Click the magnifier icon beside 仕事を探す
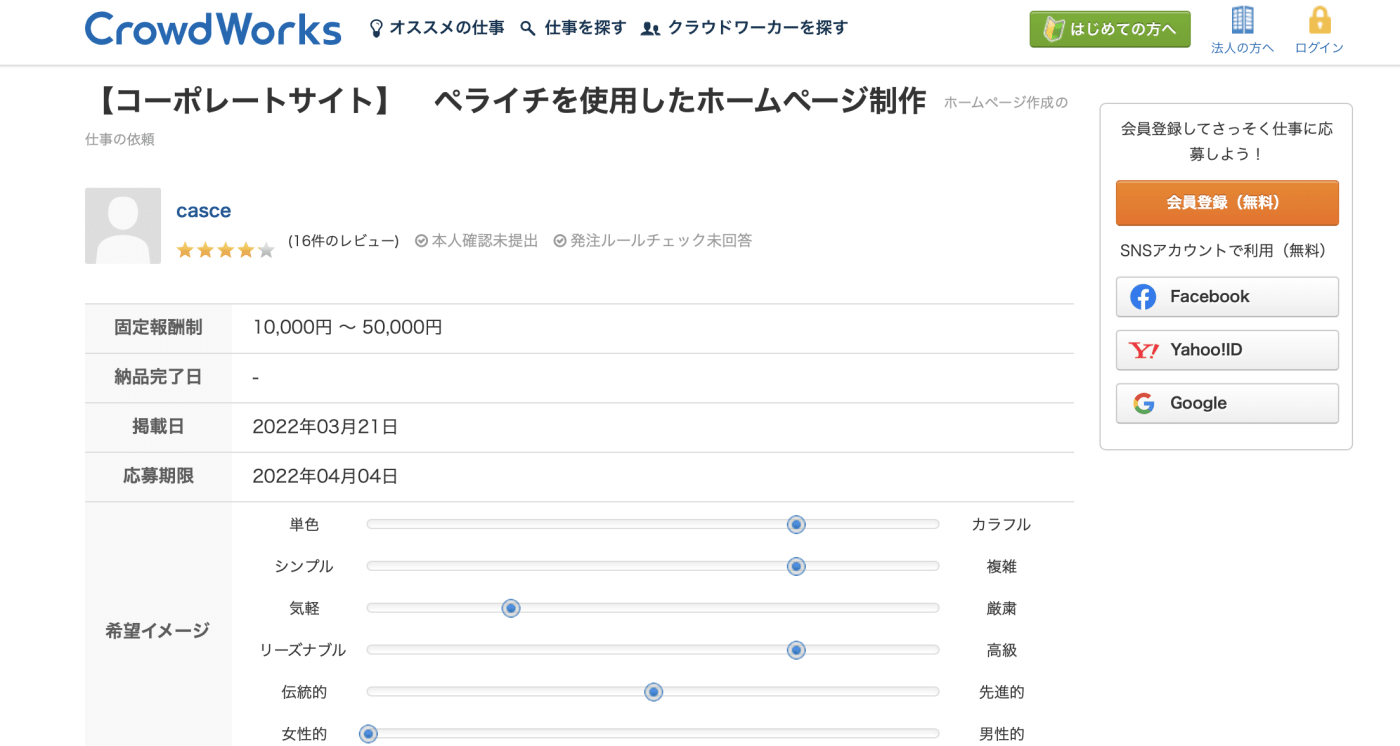 click(x=528, y=28)
